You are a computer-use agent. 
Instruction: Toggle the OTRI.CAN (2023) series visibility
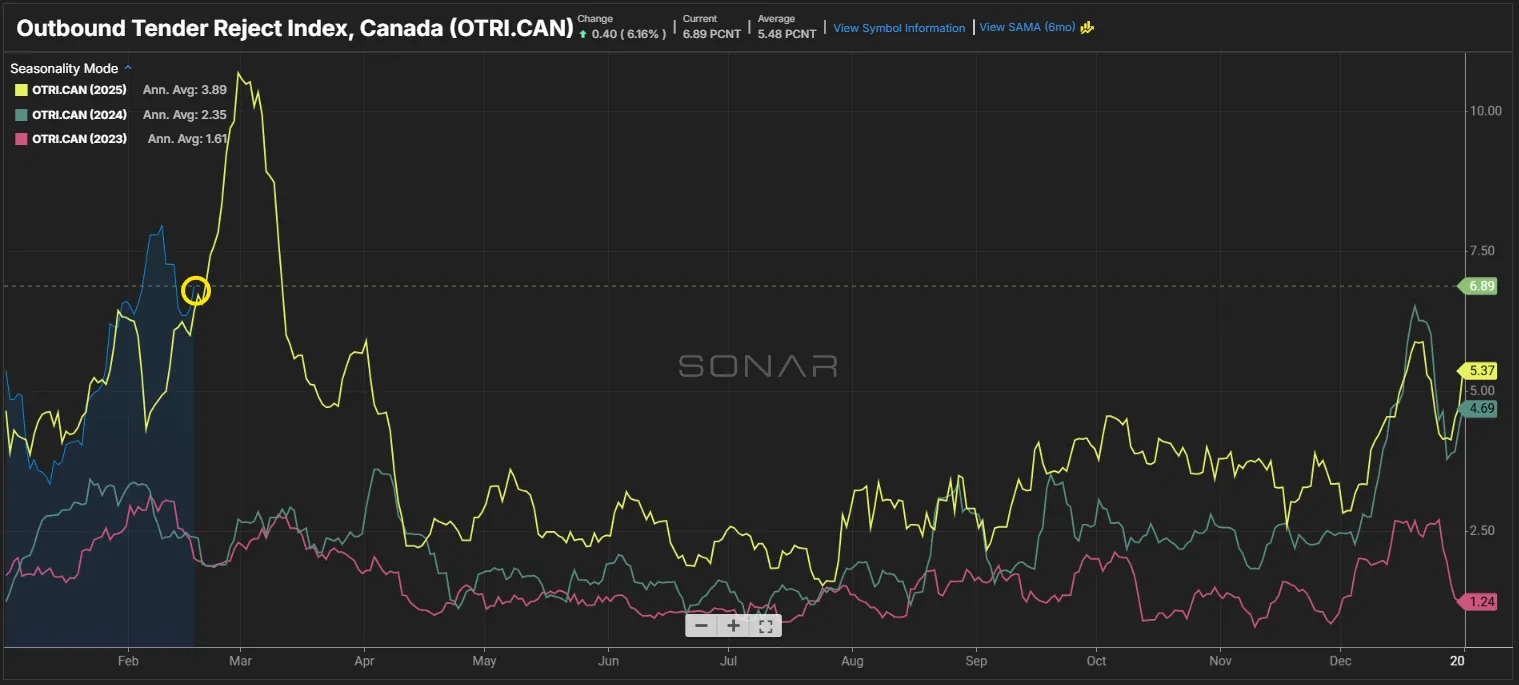click(x=79, y=138)
